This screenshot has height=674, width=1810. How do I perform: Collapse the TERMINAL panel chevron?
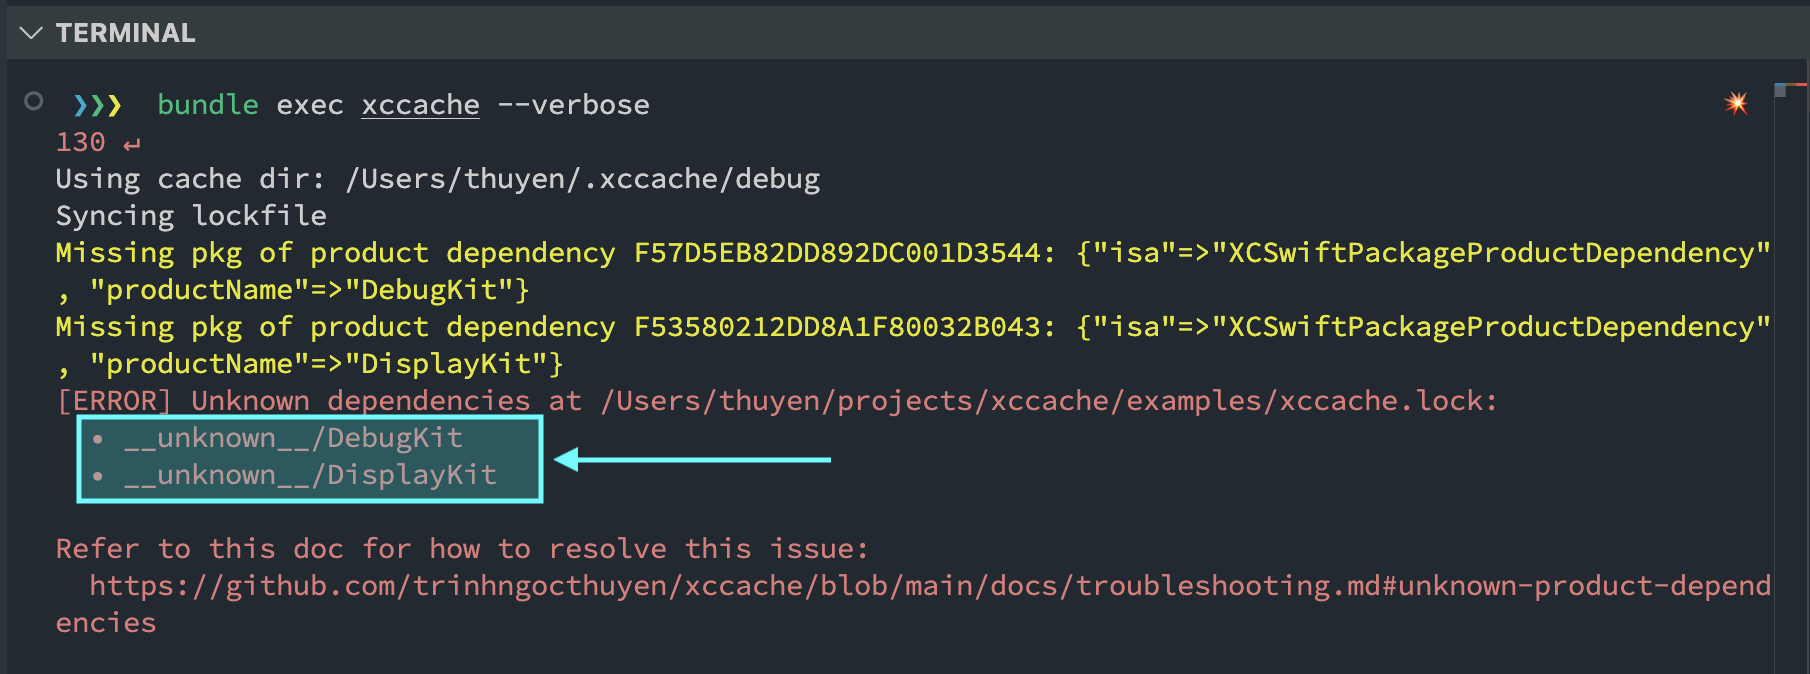31,33
